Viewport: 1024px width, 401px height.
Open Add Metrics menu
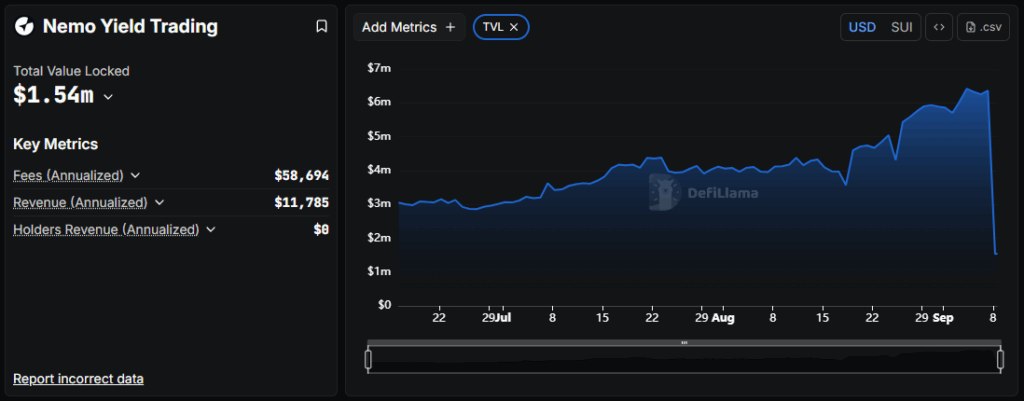tap(409, 27)
